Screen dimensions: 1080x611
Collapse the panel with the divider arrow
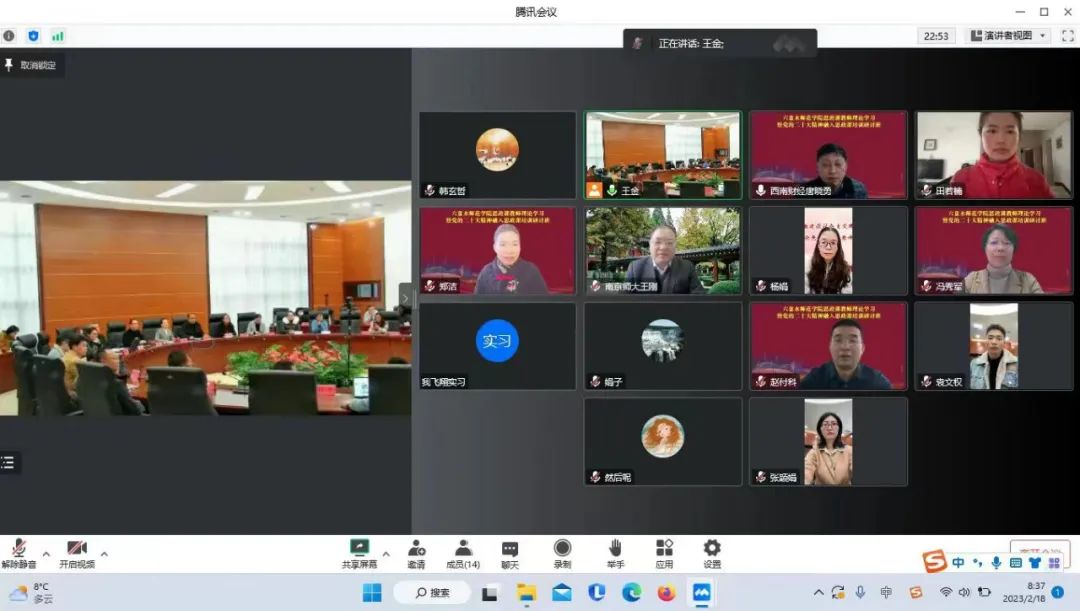406,297
